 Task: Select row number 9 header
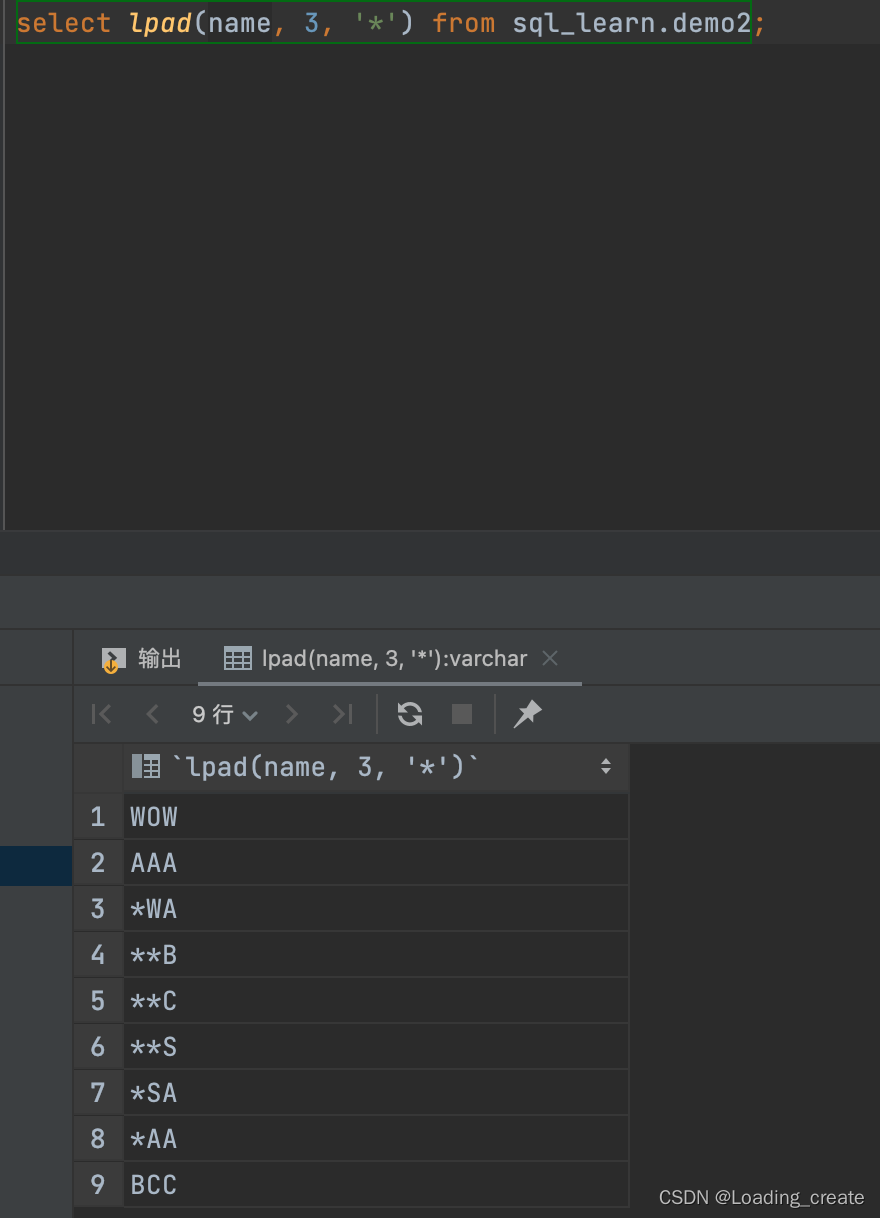point(98,1185)
